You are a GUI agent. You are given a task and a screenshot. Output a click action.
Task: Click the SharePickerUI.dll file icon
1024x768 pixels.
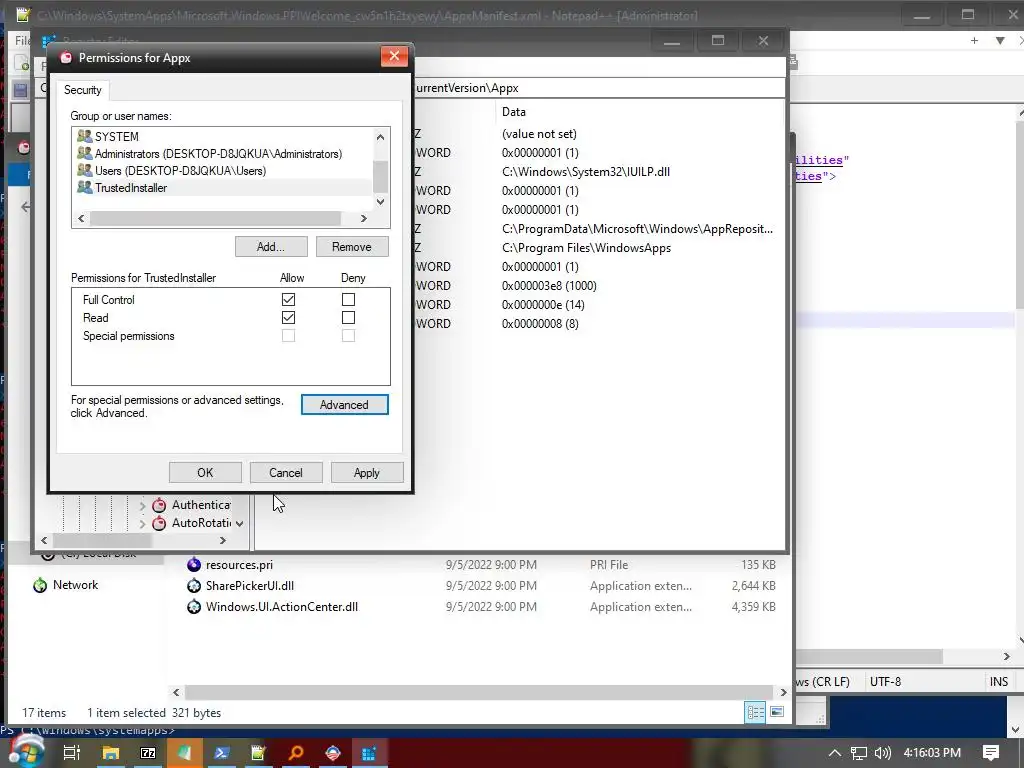(193, 586)
